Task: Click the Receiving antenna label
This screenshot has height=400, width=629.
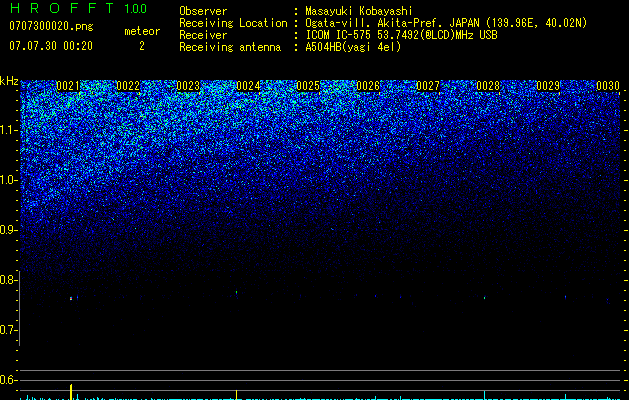Action: 230,47
